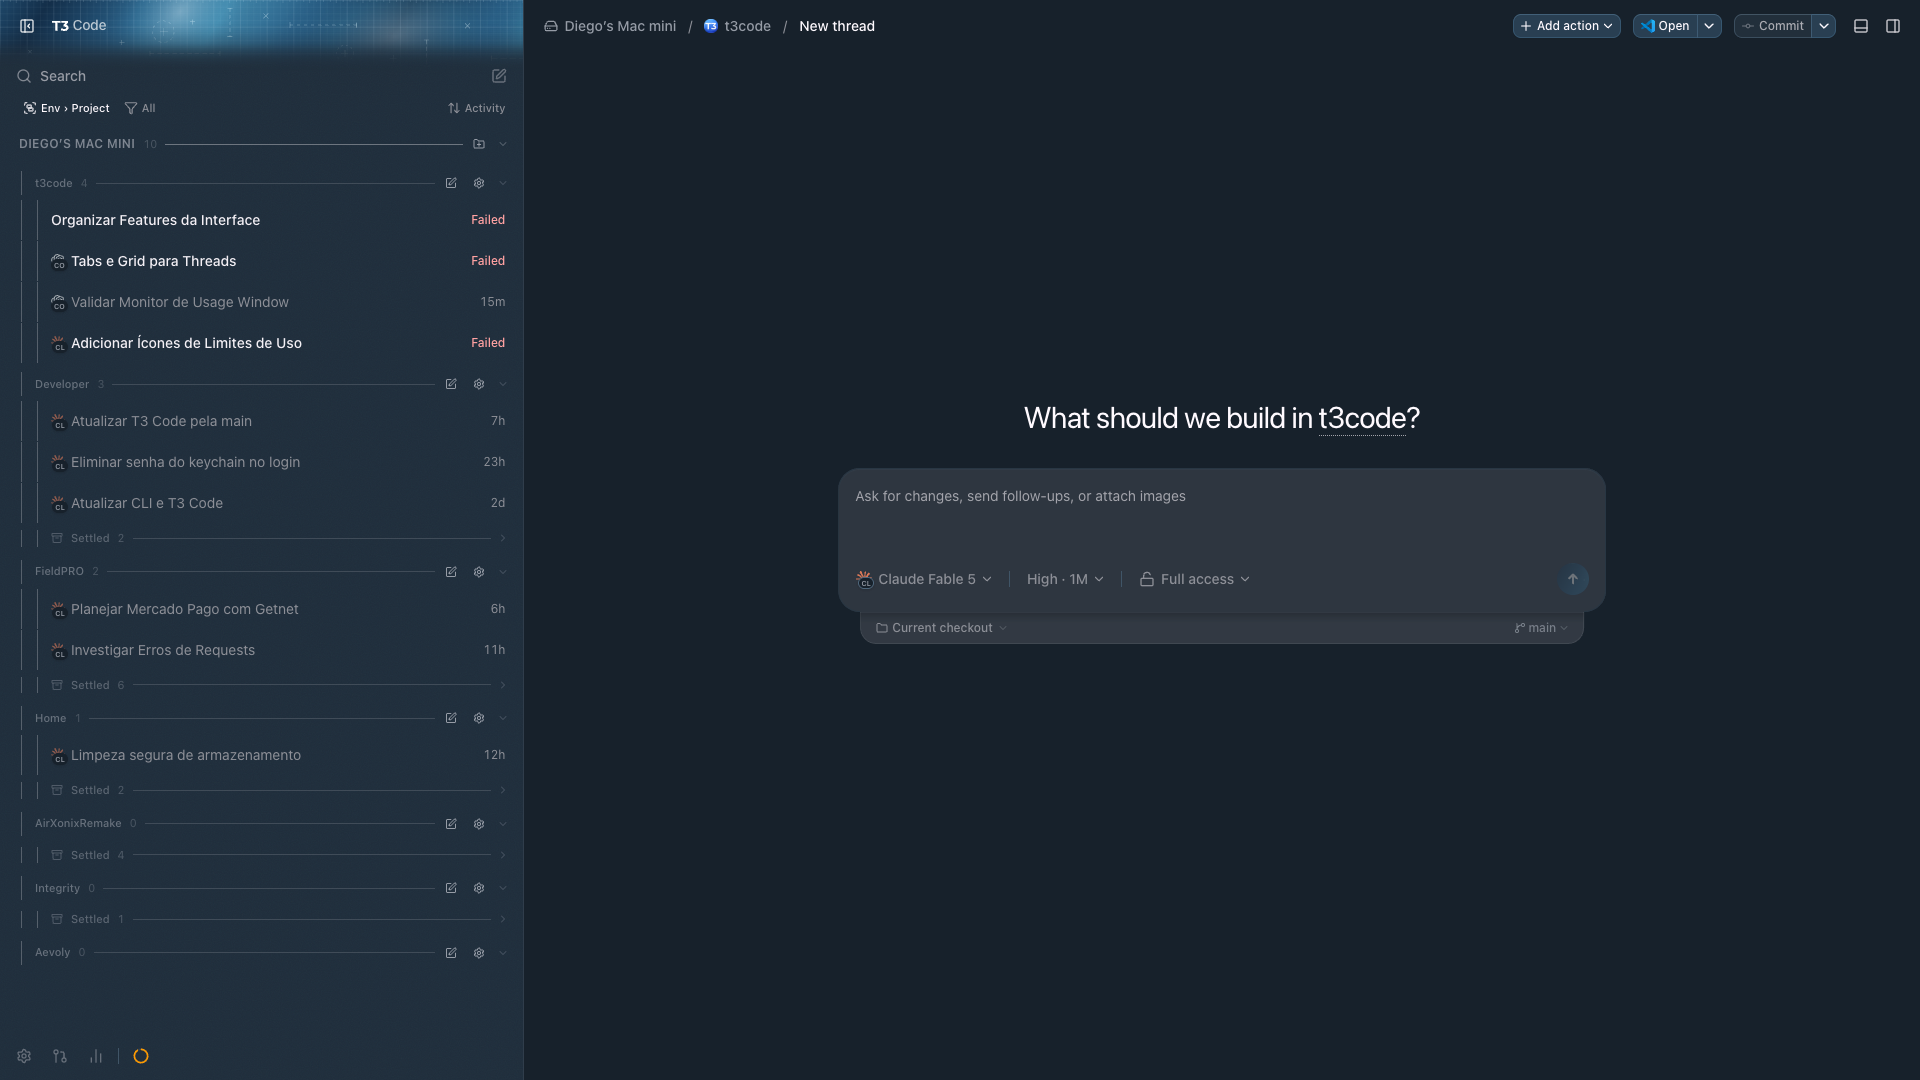Viewport: 1920px width, 1080px height.
Task: Open the Add action dropdown
Action: pyautogui.click(x=1567, y=26)
